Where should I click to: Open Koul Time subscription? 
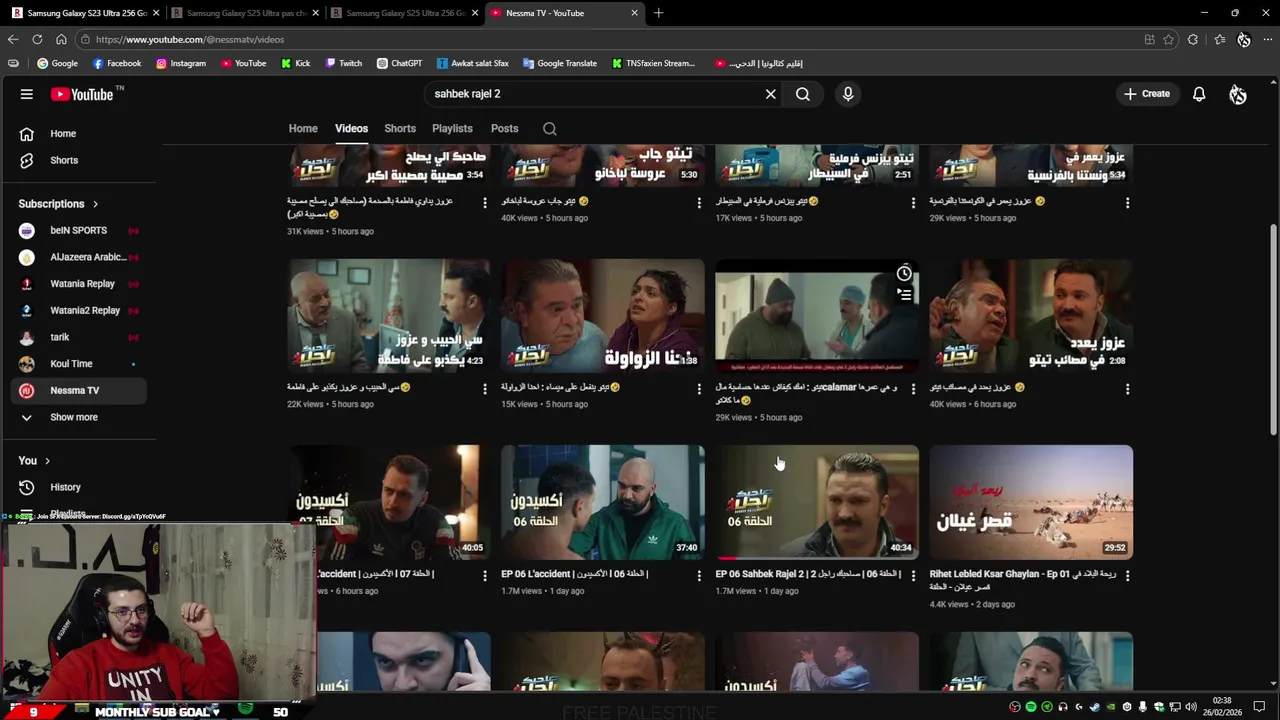click(x=79, y=364)
